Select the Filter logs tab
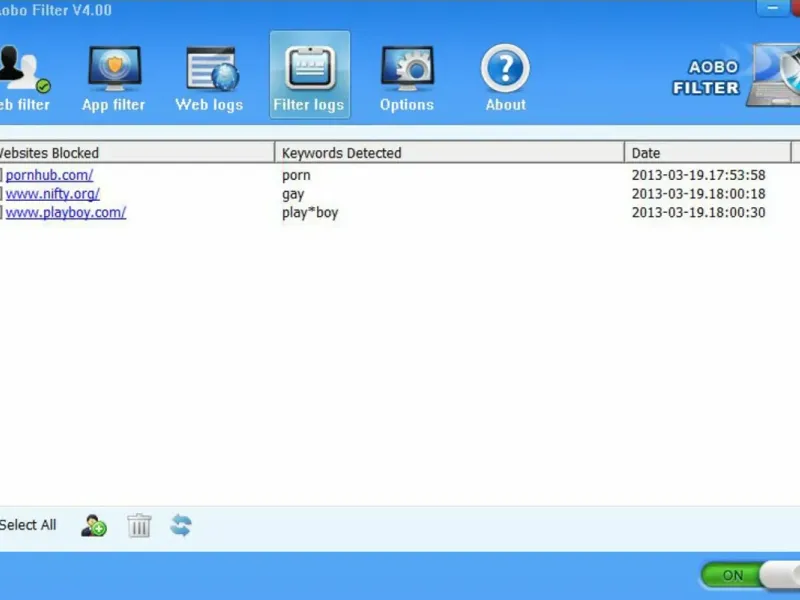 pos(310,75)
